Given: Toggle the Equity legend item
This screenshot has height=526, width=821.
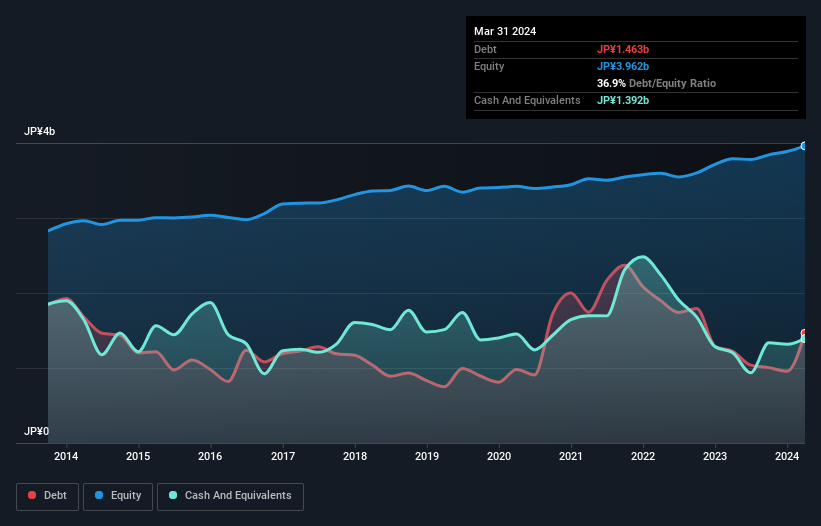Looking at the screenshot, I should click(x=119, y=496).
